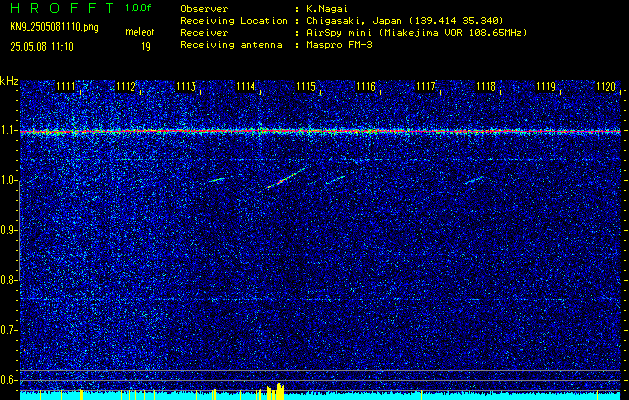The width and height of the screenshot is (629, 400).
Task: Click the long diagonal meteor echo after 1114
Action: pyautogui.click(x=287, y=177)
